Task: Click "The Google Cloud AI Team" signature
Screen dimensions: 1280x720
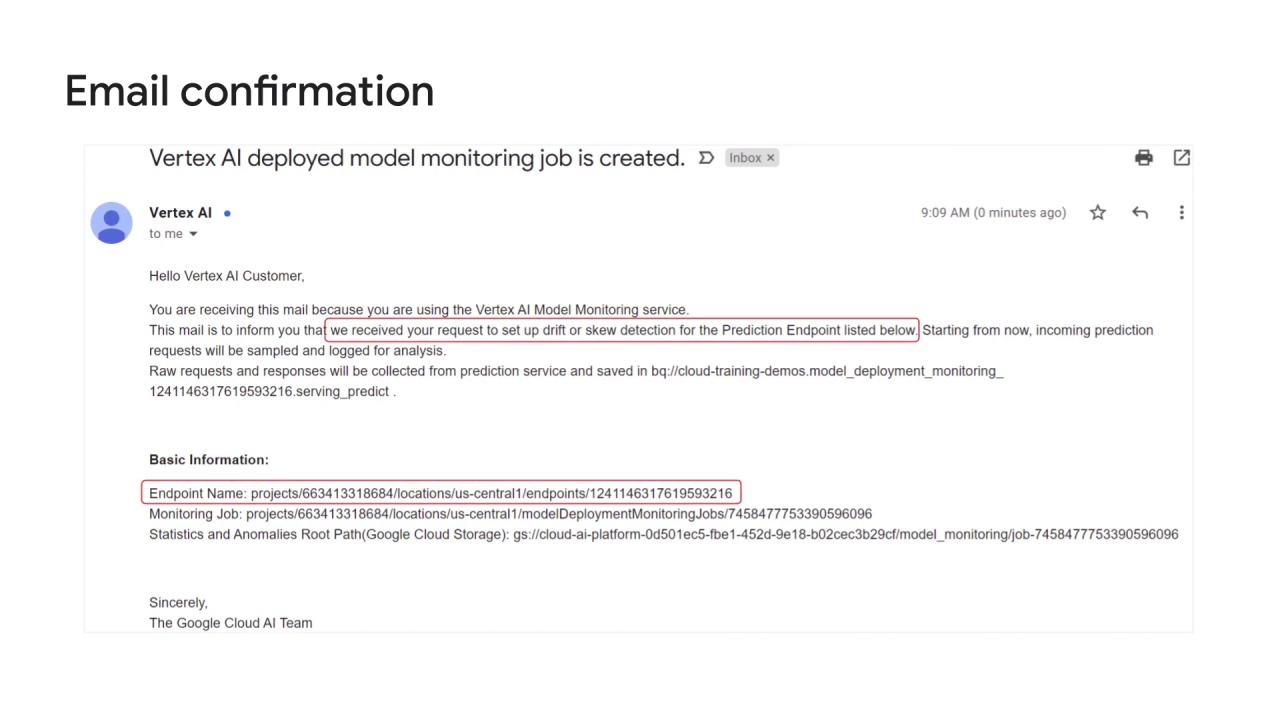Action: coord(231,623)
